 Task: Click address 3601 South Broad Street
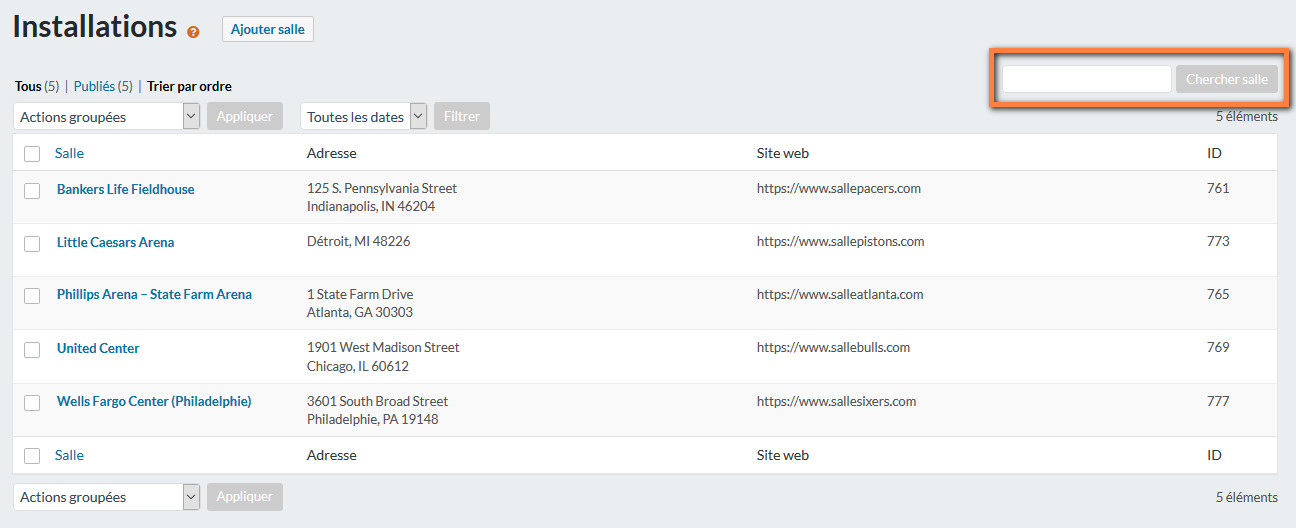point(377,401)
